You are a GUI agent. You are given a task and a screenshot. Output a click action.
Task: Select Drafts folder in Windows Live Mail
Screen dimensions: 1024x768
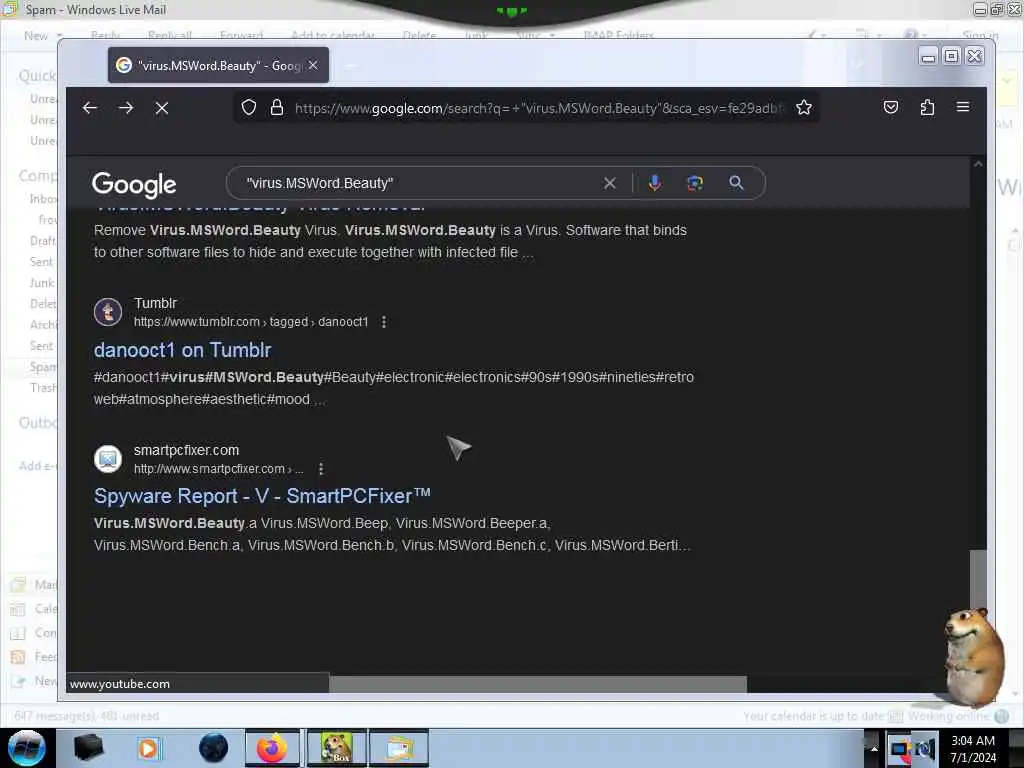[42, 241]
